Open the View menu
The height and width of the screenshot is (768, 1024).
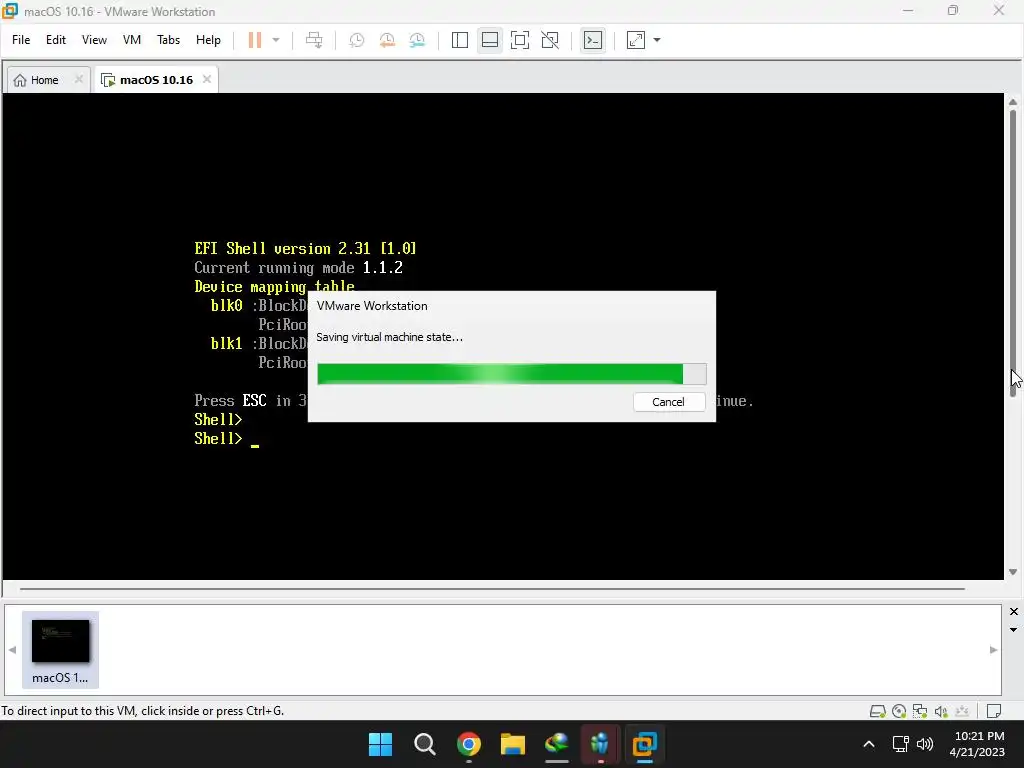coord(94,40)
